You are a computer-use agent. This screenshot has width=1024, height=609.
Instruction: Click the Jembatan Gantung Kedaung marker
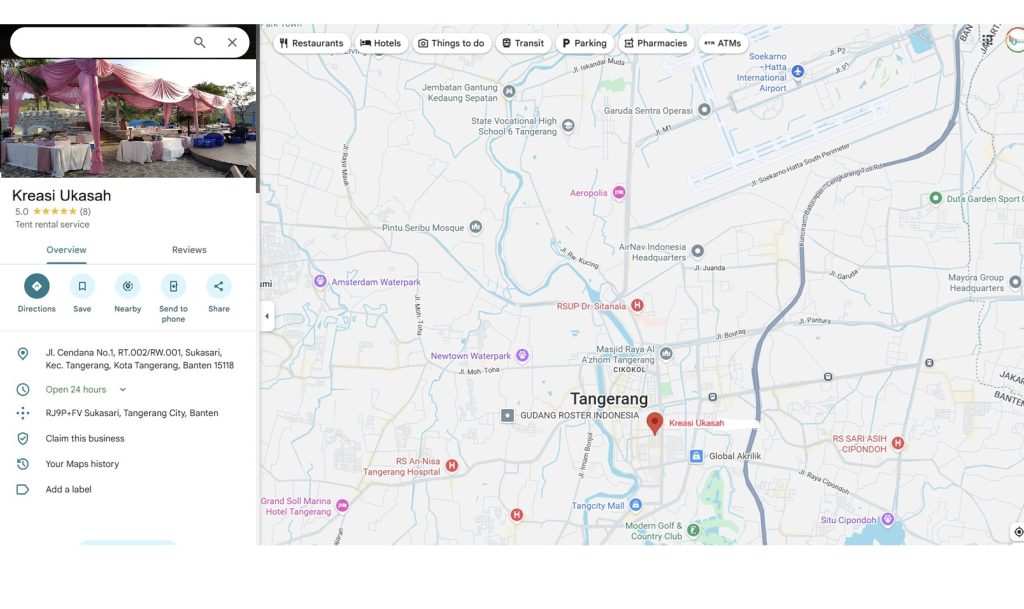509,91
